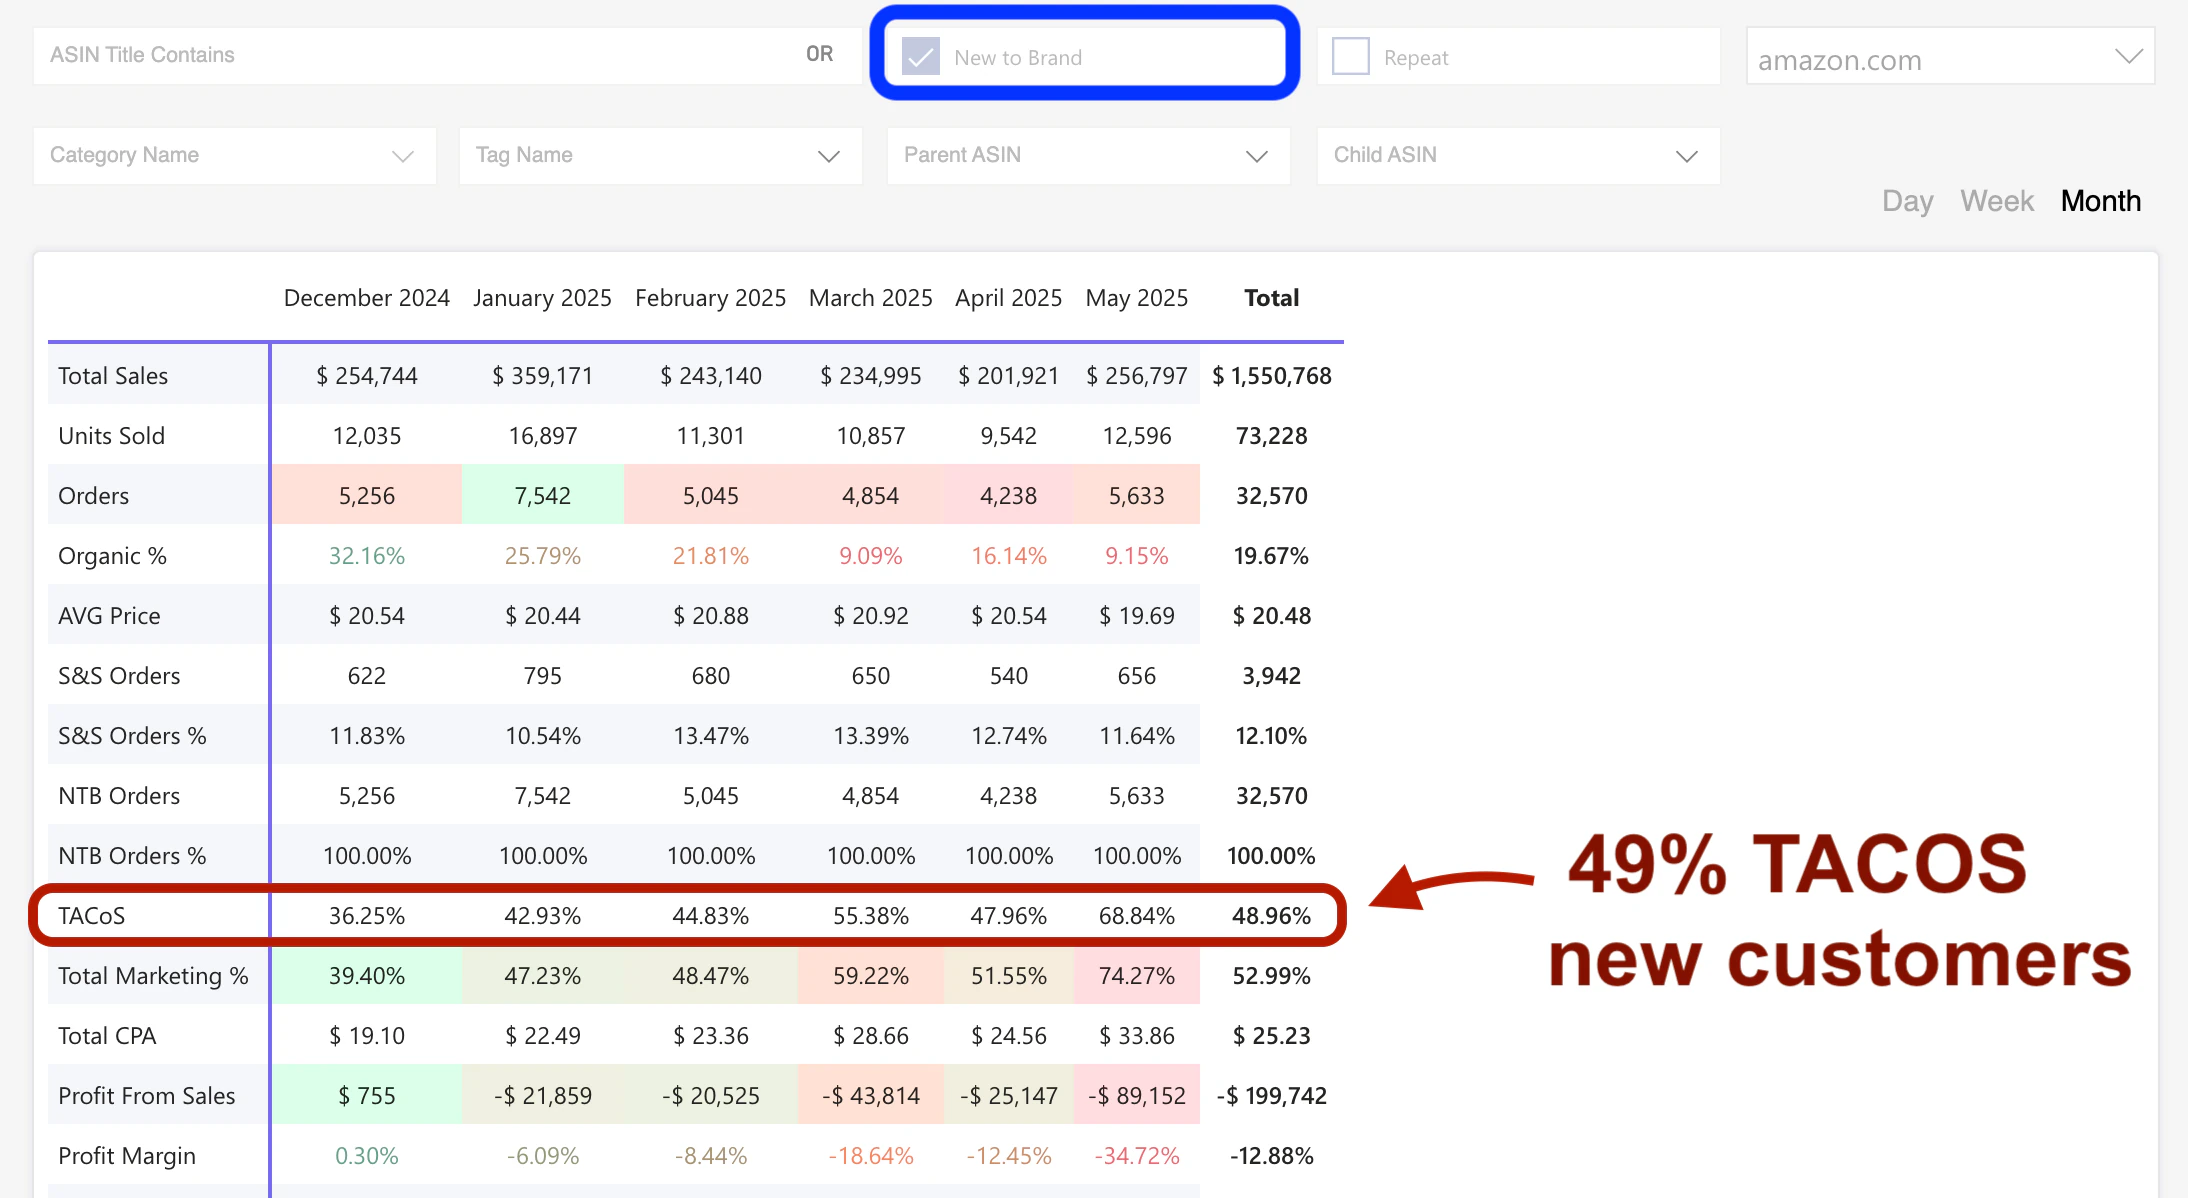Image resolution: width=2188 pixels, height=1198 pixels.
Task: Open the Parent ASIN dropdown
Action: click(1088, 155)
